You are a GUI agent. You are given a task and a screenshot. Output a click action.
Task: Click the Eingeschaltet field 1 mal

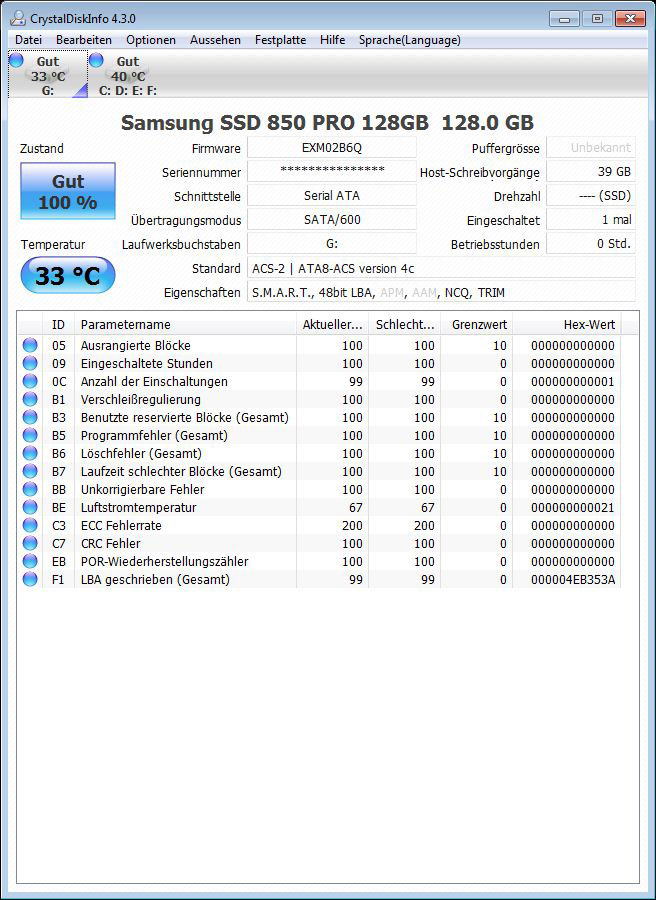(591, 220)
